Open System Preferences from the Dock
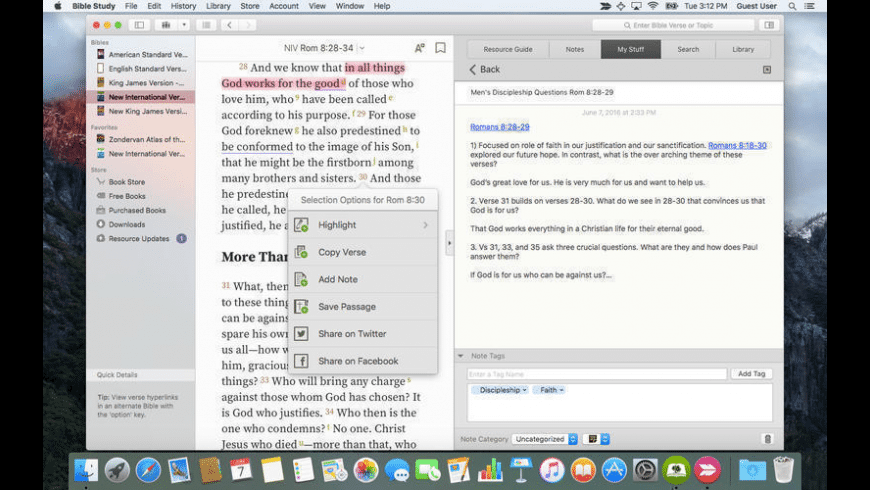870x490 pixels. point(645,470)
